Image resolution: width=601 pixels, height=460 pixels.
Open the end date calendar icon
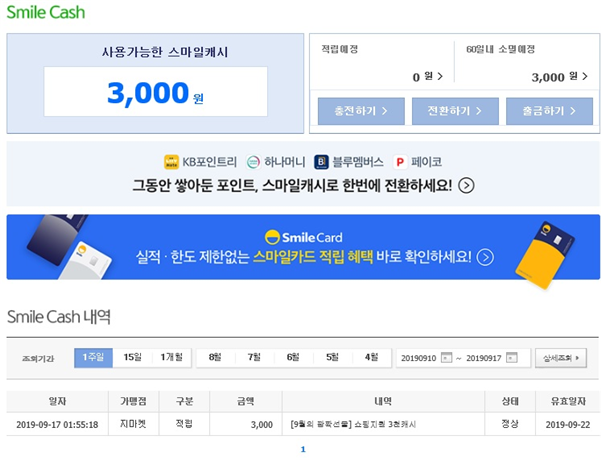tap(512, 358)
